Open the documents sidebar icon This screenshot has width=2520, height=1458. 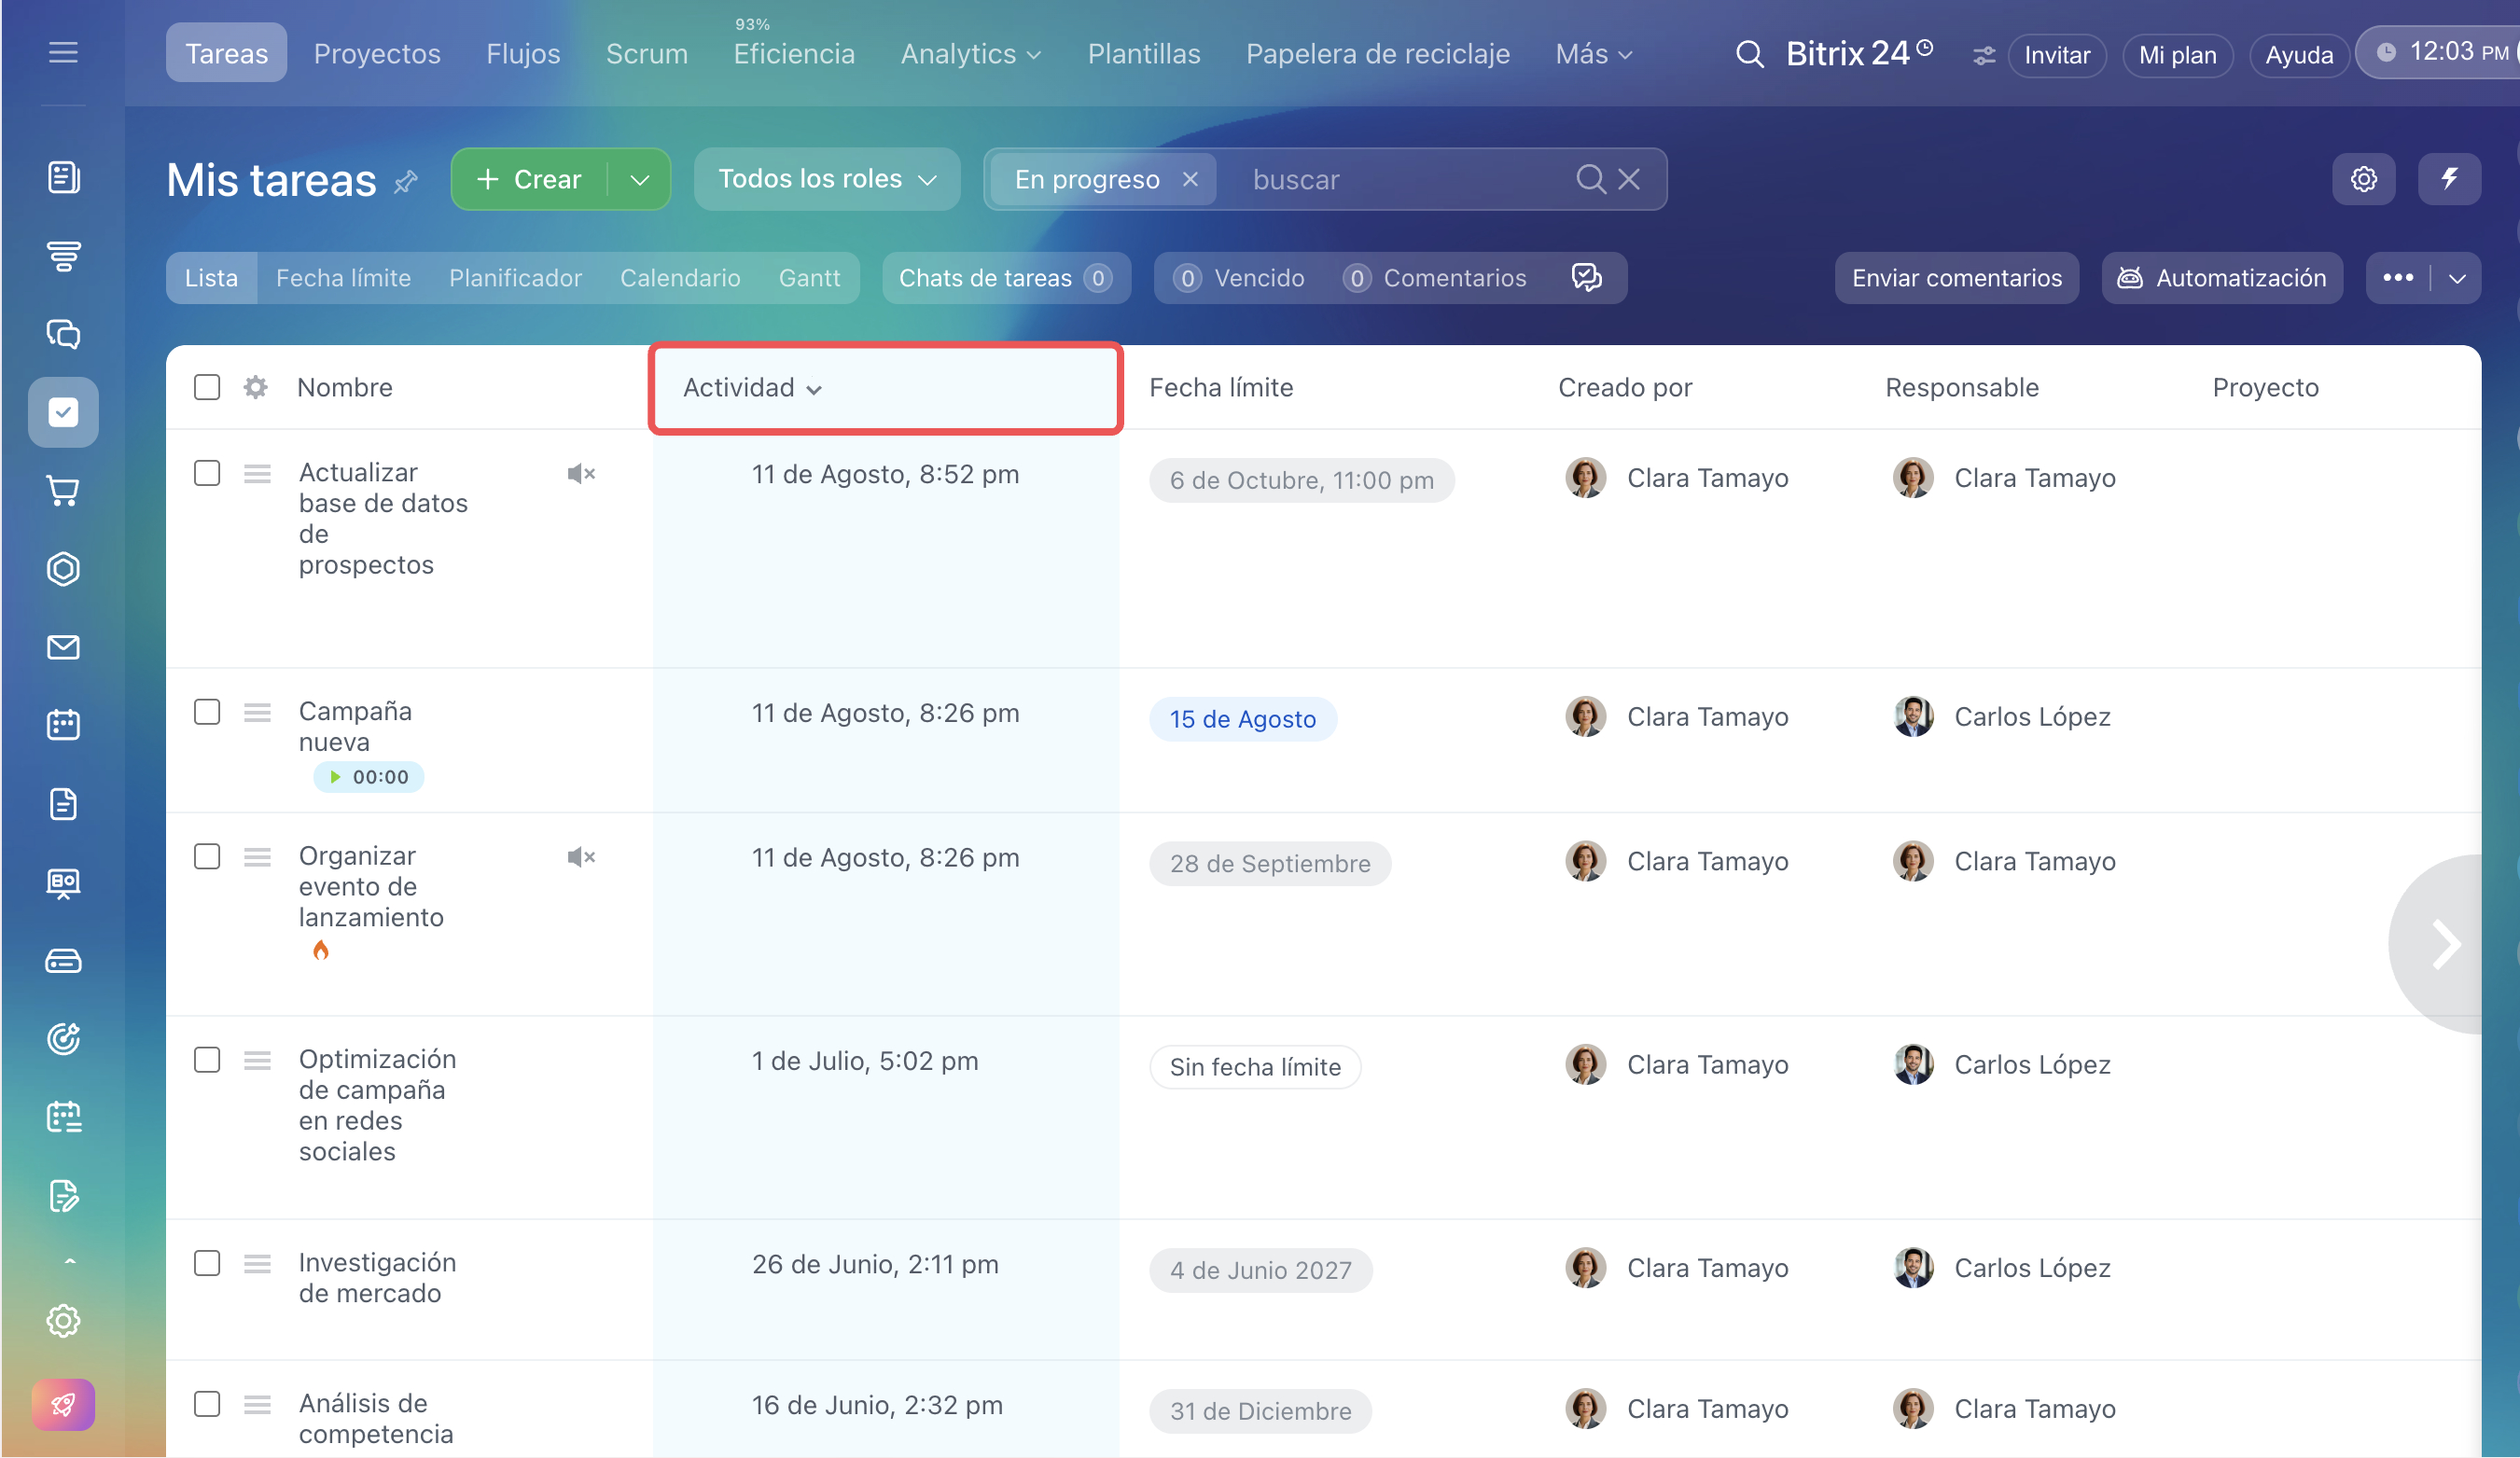point(63,803)
